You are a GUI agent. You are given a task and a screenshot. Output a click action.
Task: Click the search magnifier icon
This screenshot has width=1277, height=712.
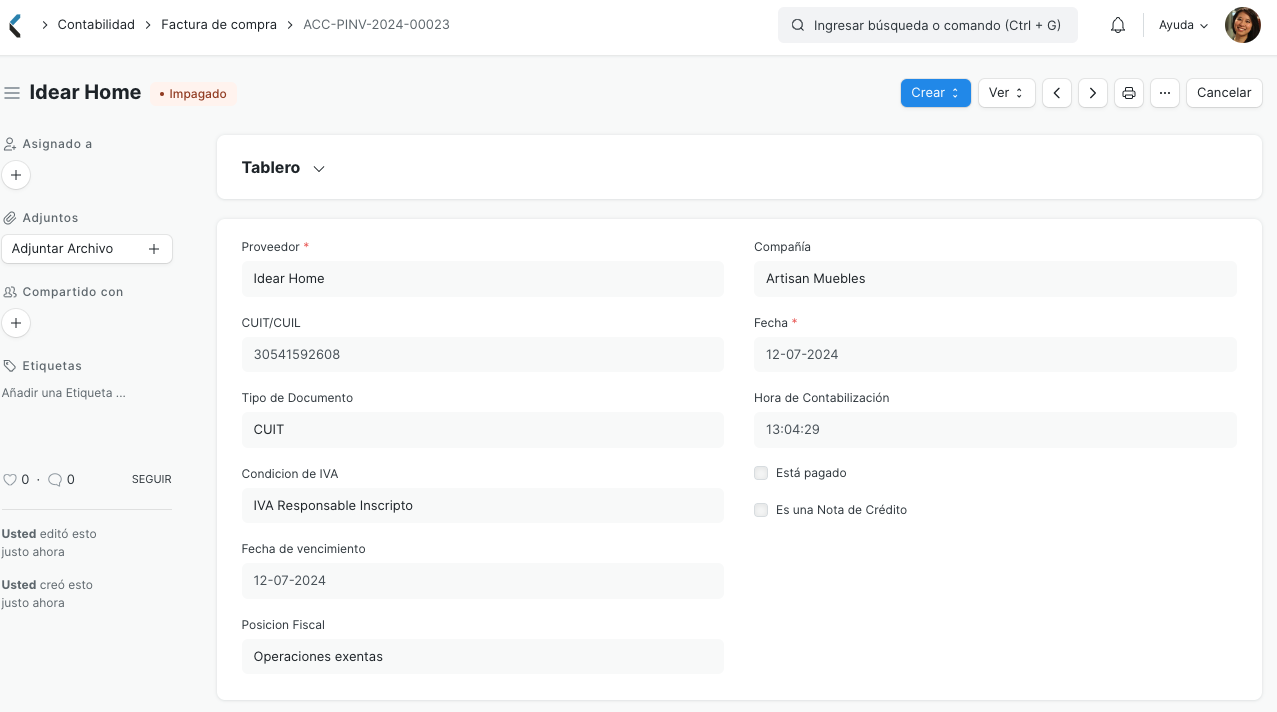798,25
